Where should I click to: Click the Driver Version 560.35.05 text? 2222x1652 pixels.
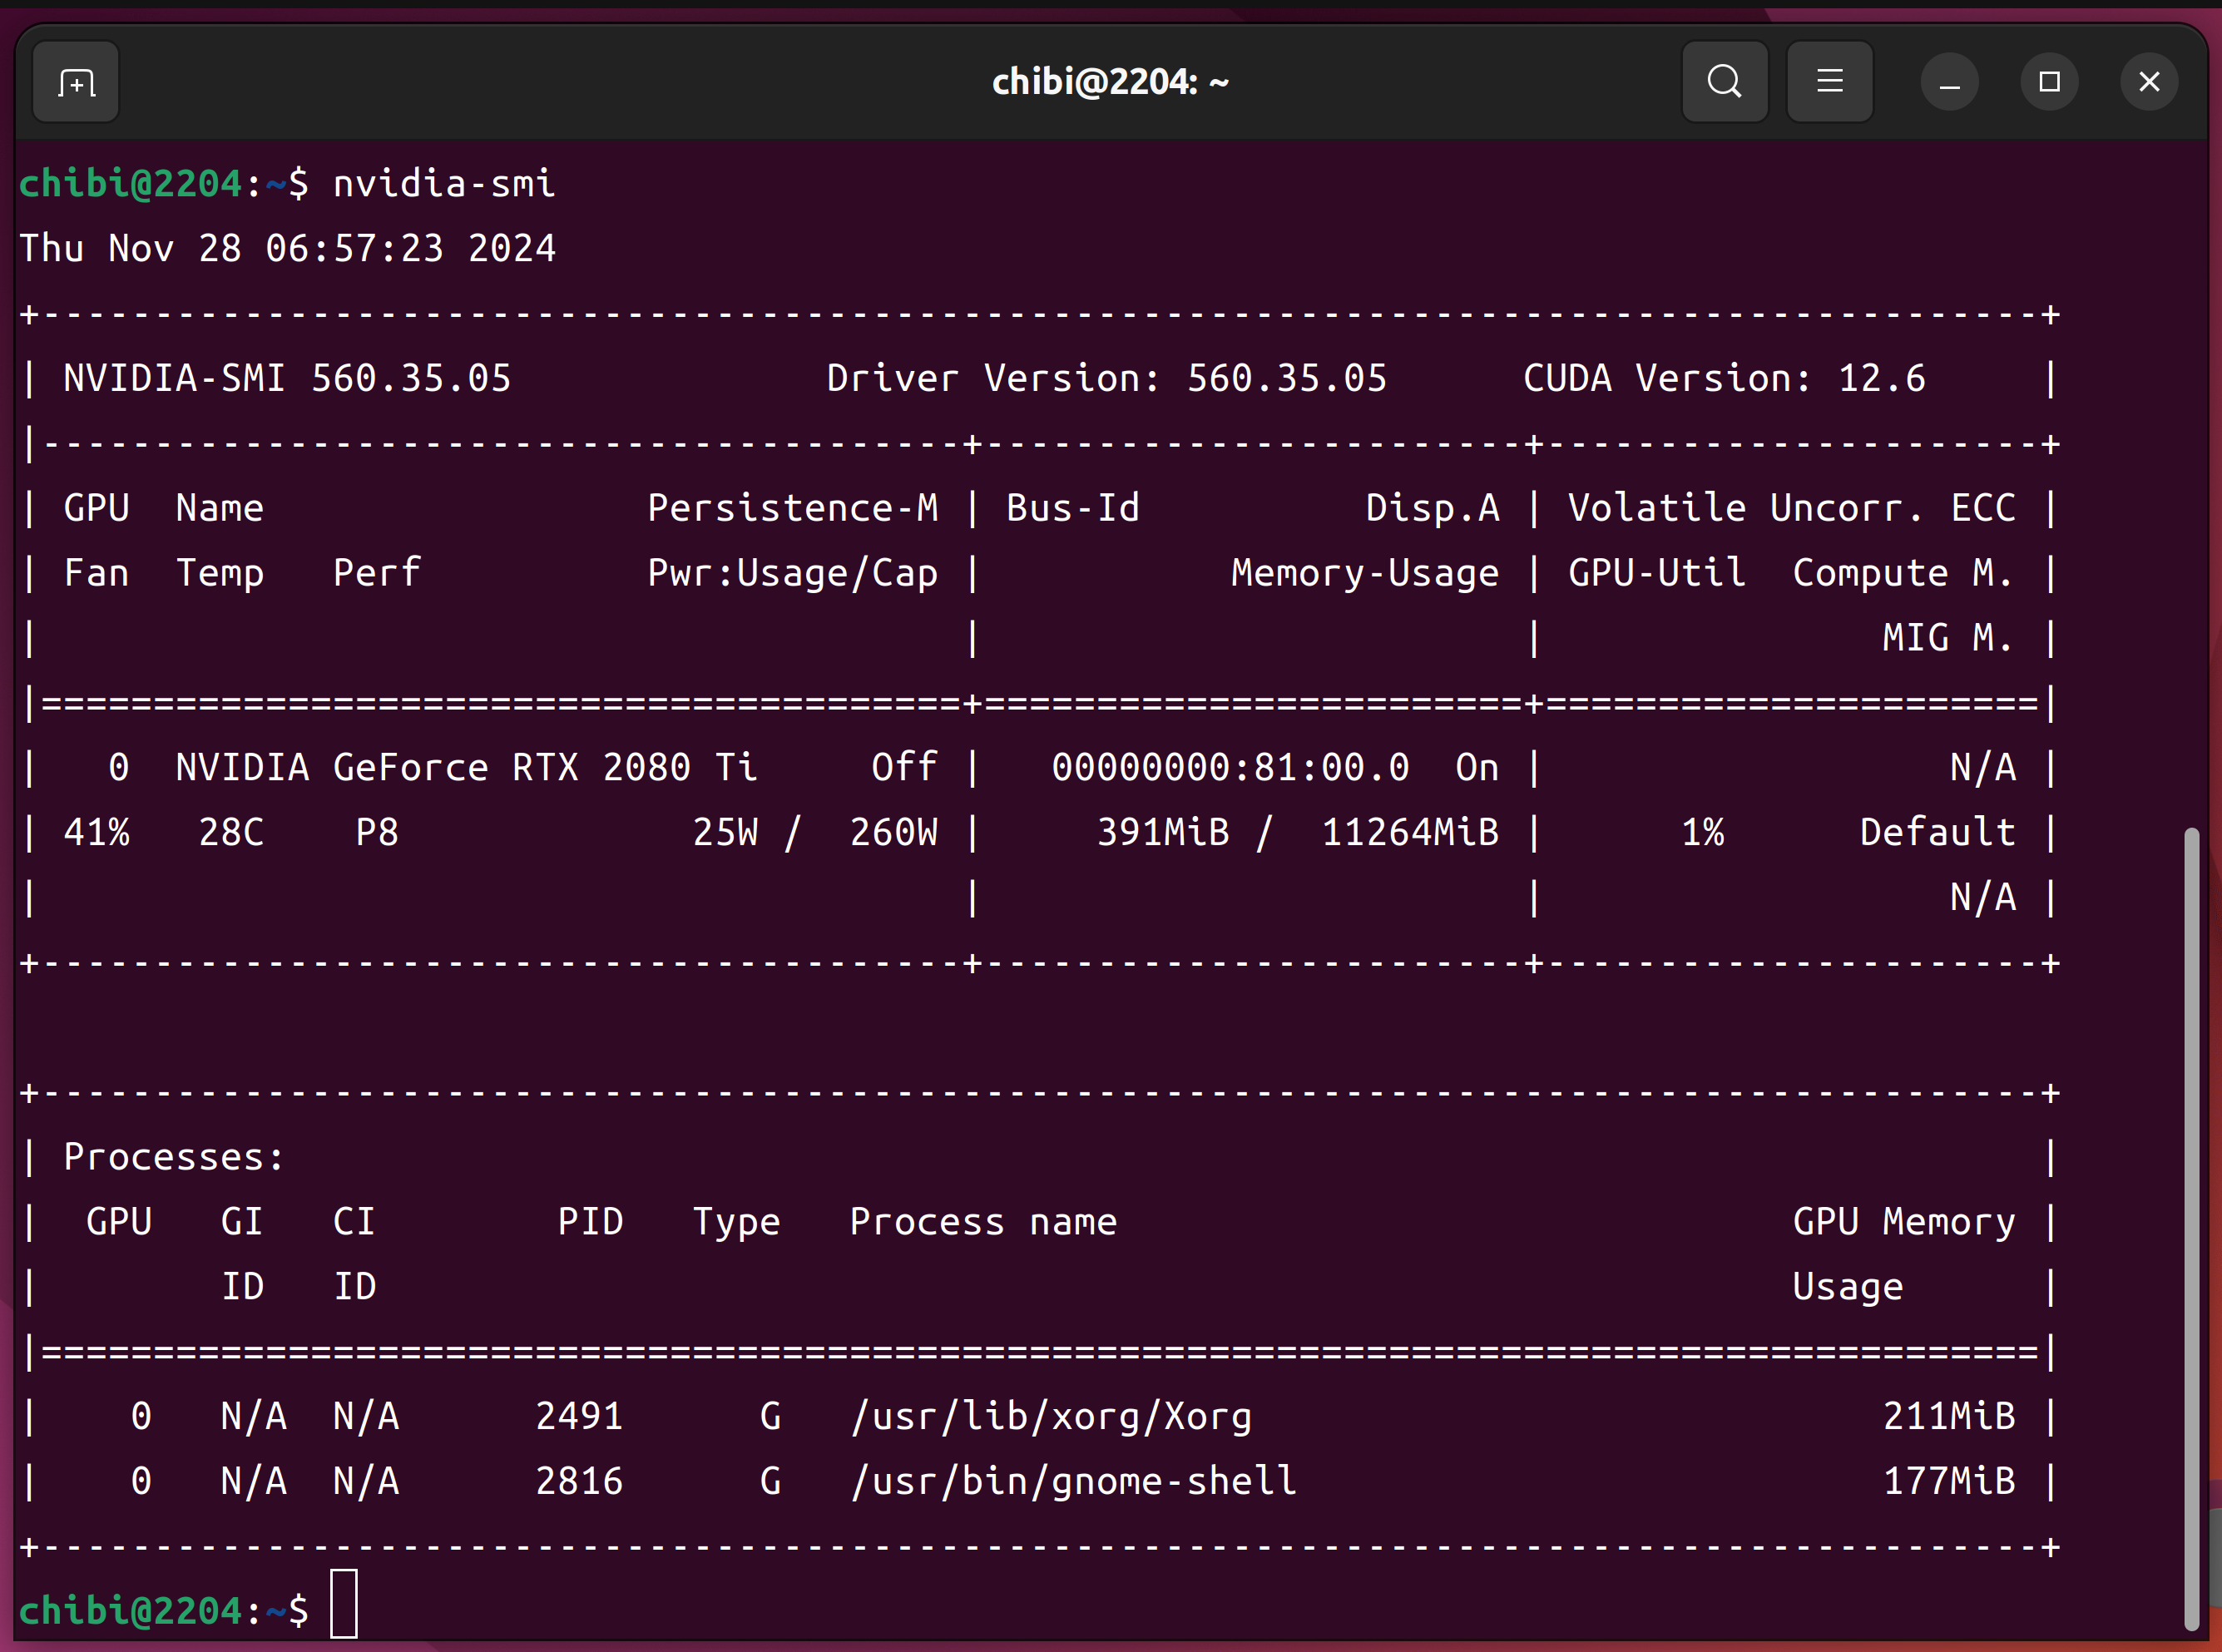pyautogui.click(x=1106, y=379)
